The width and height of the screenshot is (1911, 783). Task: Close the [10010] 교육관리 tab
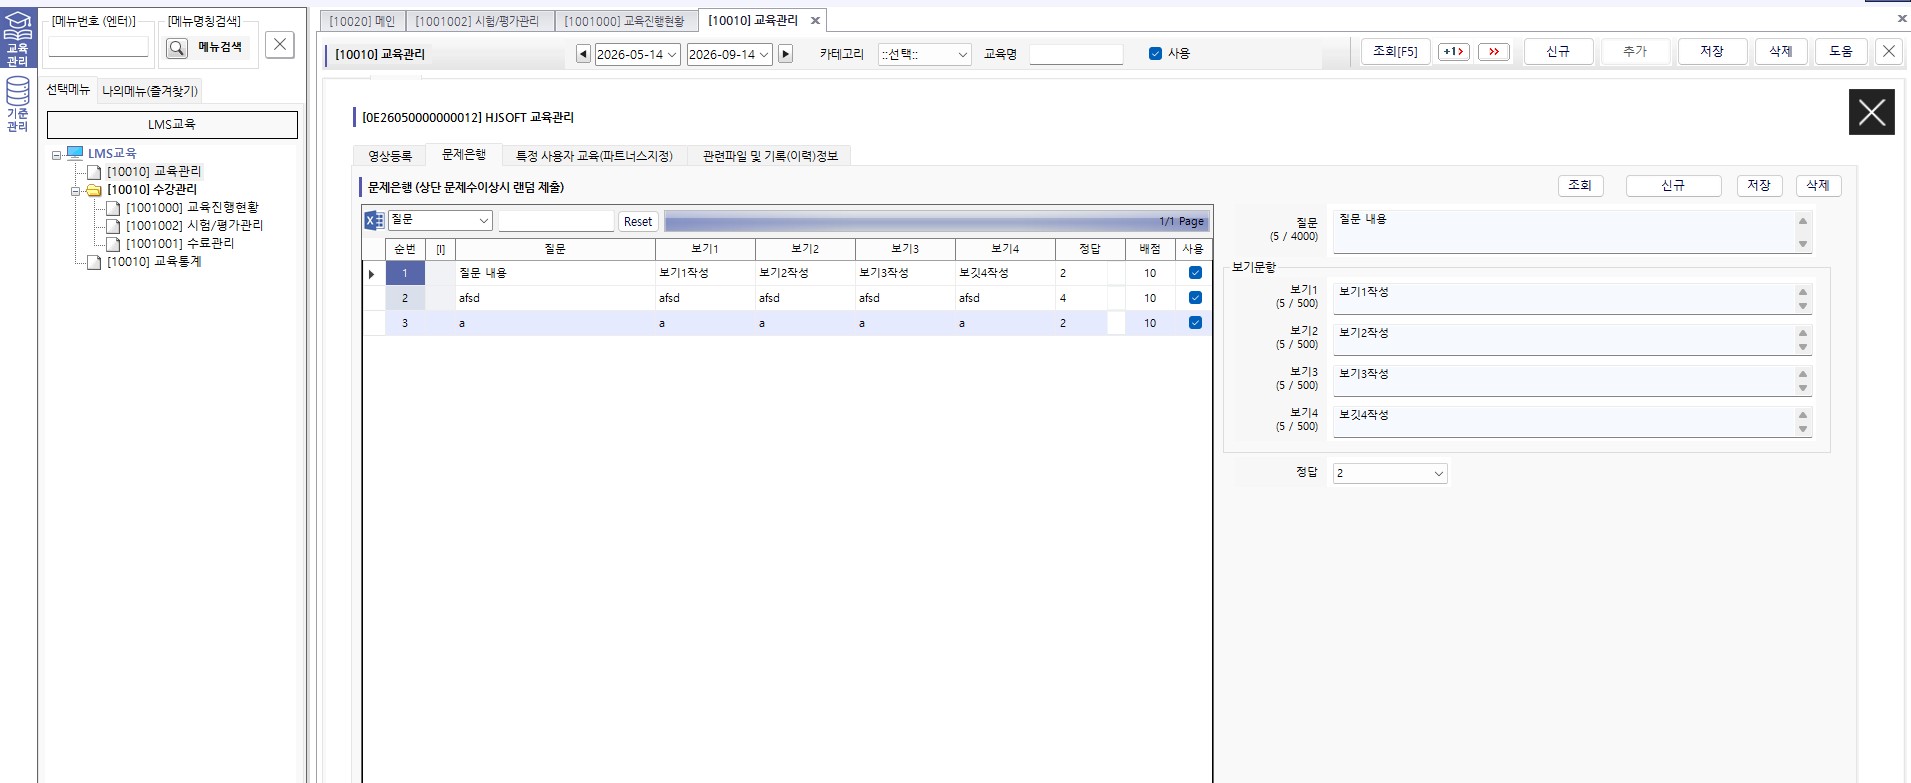point(815,20)
